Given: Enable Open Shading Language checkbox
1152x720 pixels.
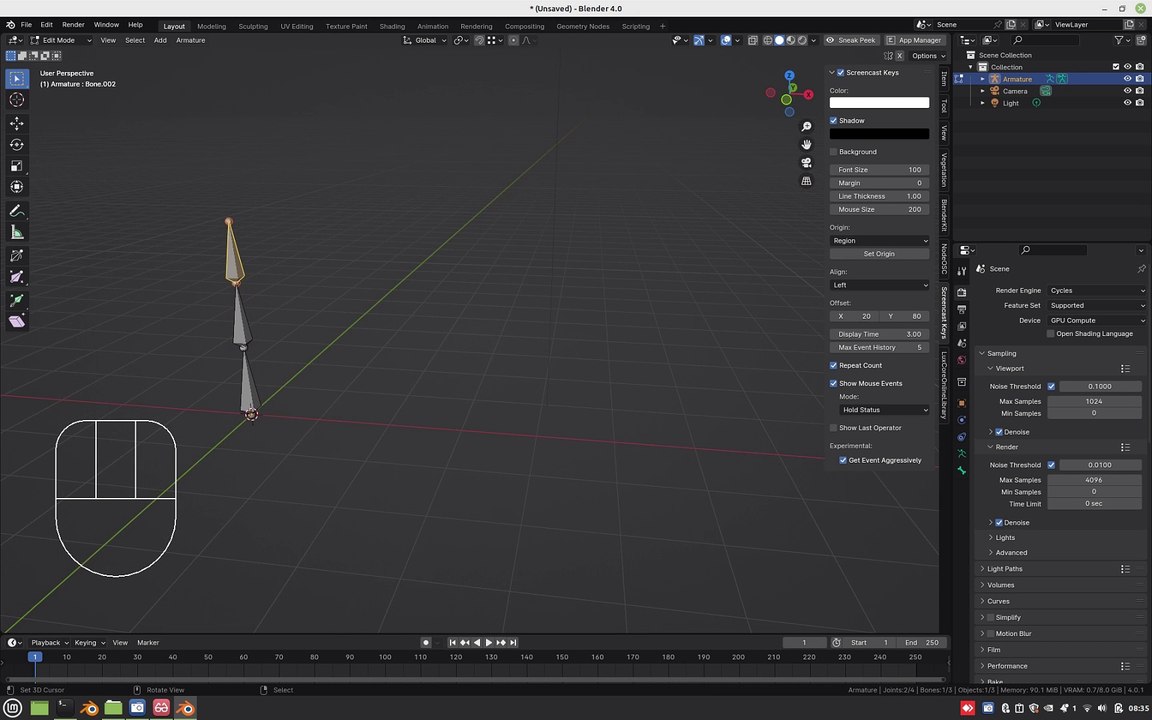Looking at the screenshot, I should point(1051,334).
